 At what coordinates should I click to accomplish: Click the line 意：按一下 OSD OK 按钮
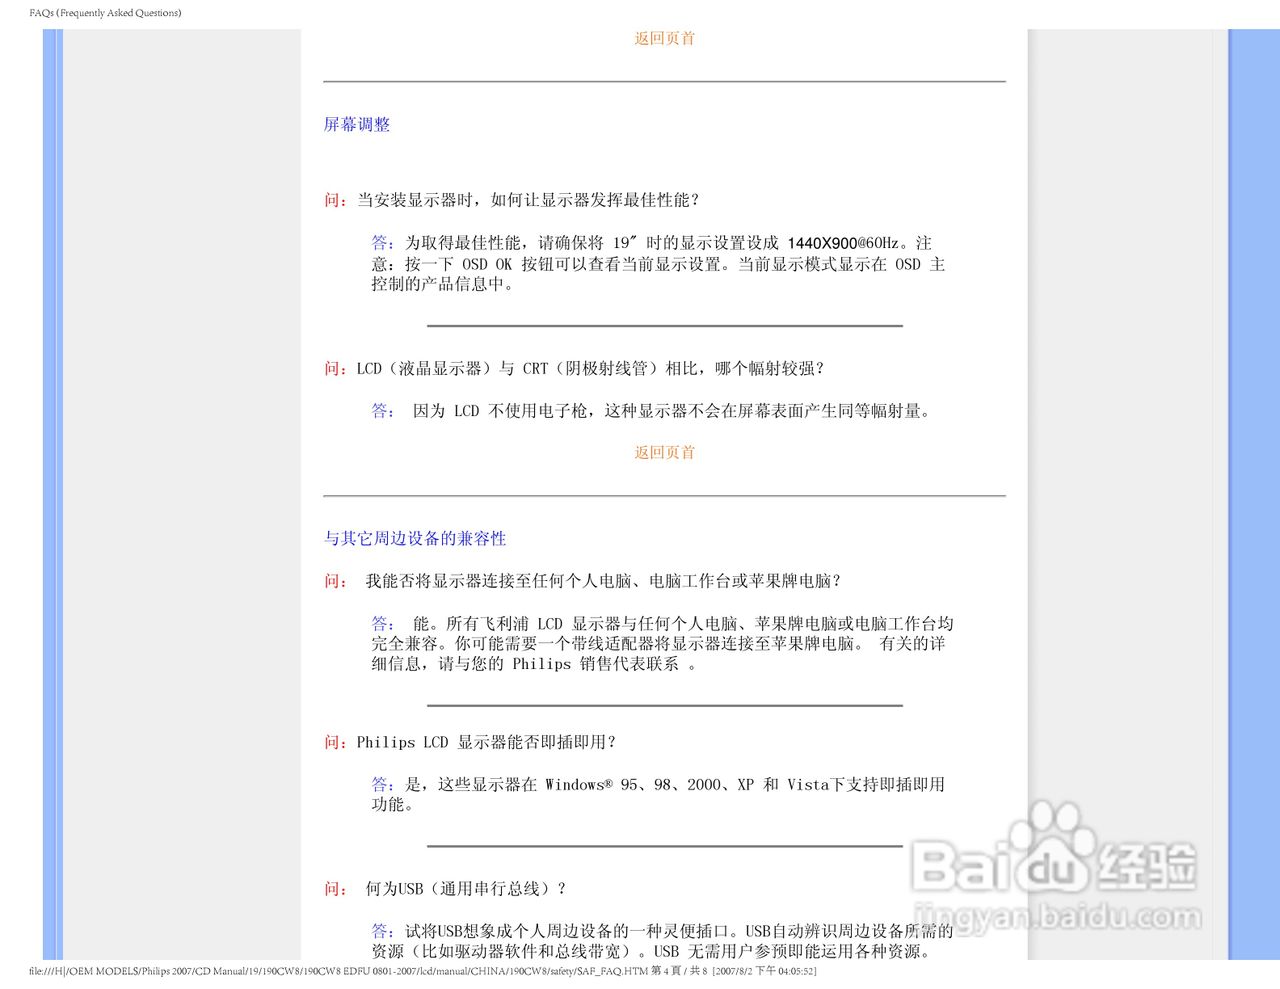tap(658, 265)
